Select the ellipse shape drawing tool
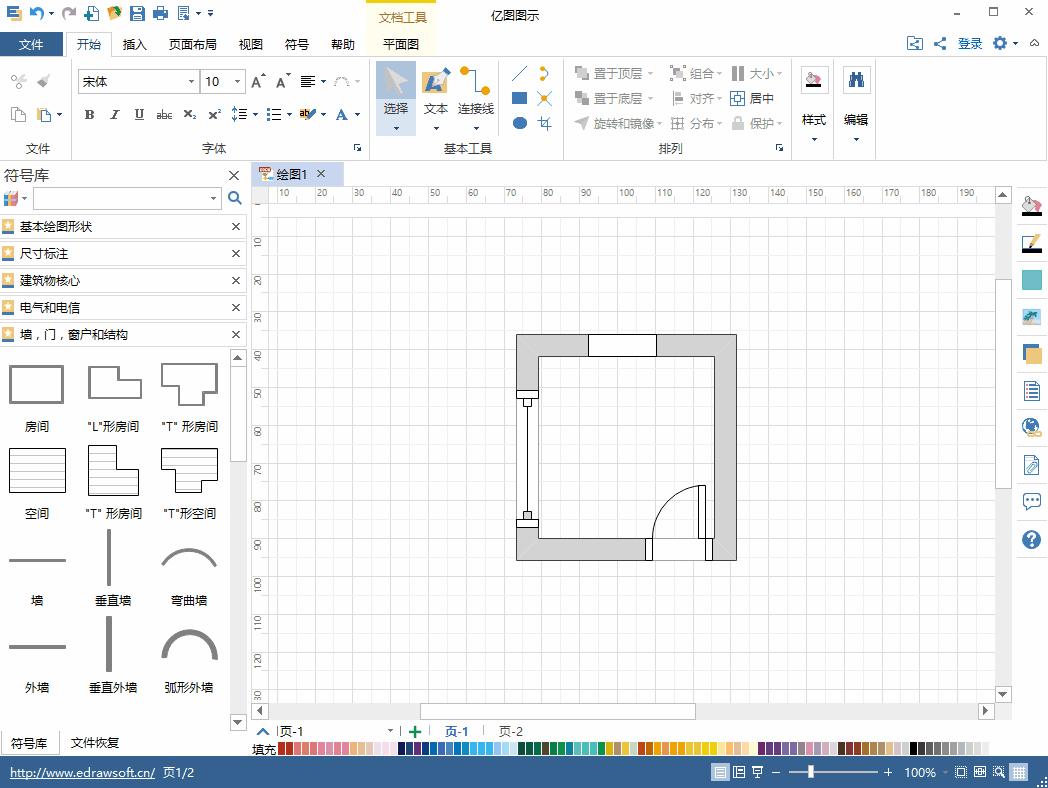This screenshot has height=788, width=1048. click(519, 123)
